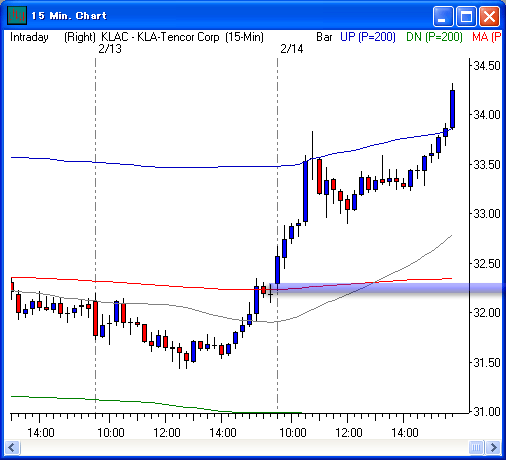Click the 2/14 date marker

pyautogui.click(x=292, y=49)
